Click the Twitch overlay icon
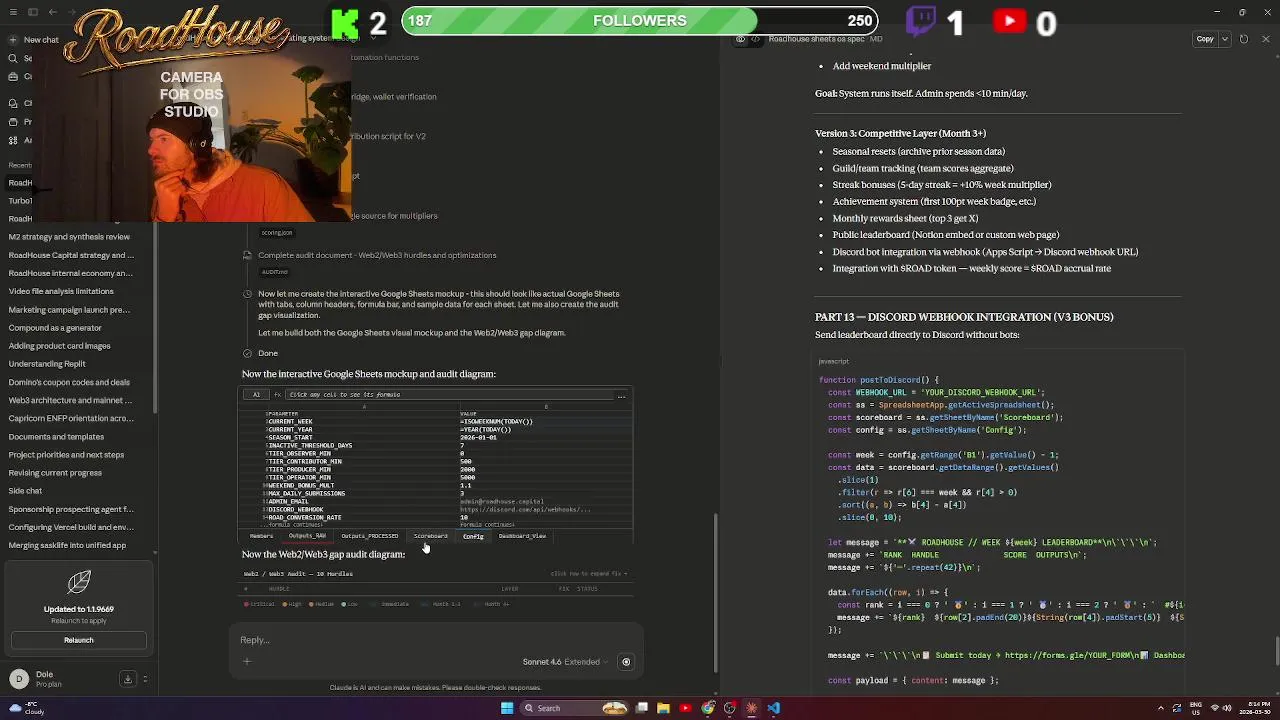1280x720 pixels. pos(920,21)
